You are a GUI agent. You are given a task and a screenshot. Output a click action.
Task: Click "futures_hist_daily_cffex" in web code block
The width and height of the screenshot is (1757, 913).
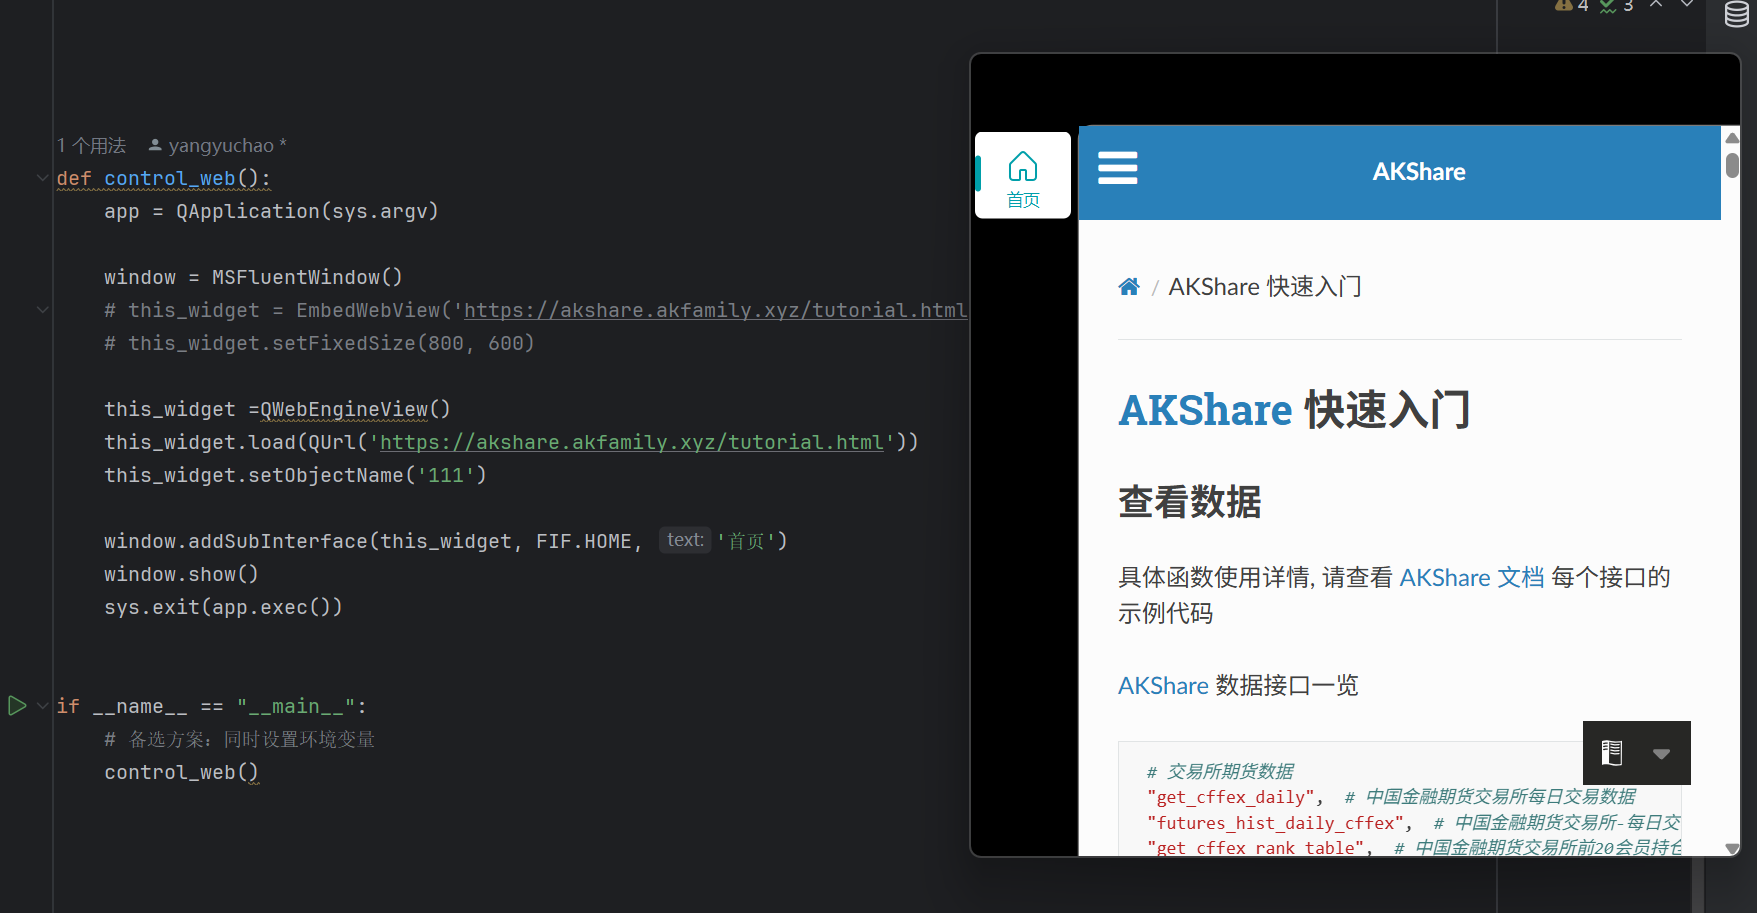point(1274,823)
